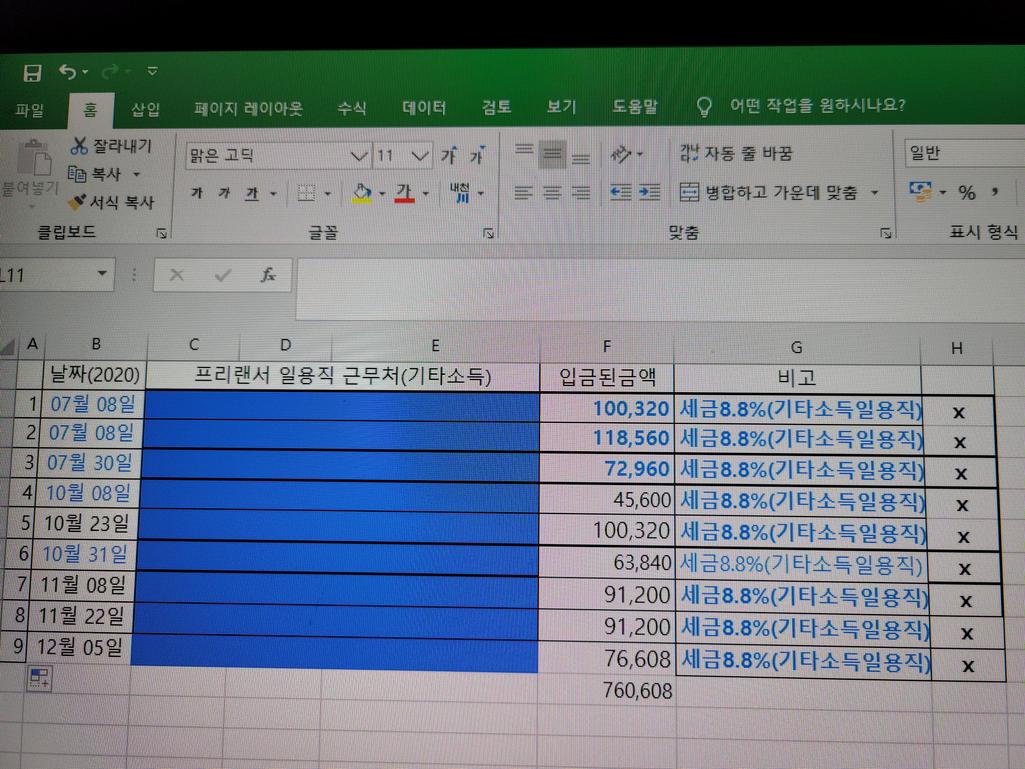This screenshot has width=1025, height=769.
Task: Expand the Name Box dropdown arrow
Action: coord(102,273)
